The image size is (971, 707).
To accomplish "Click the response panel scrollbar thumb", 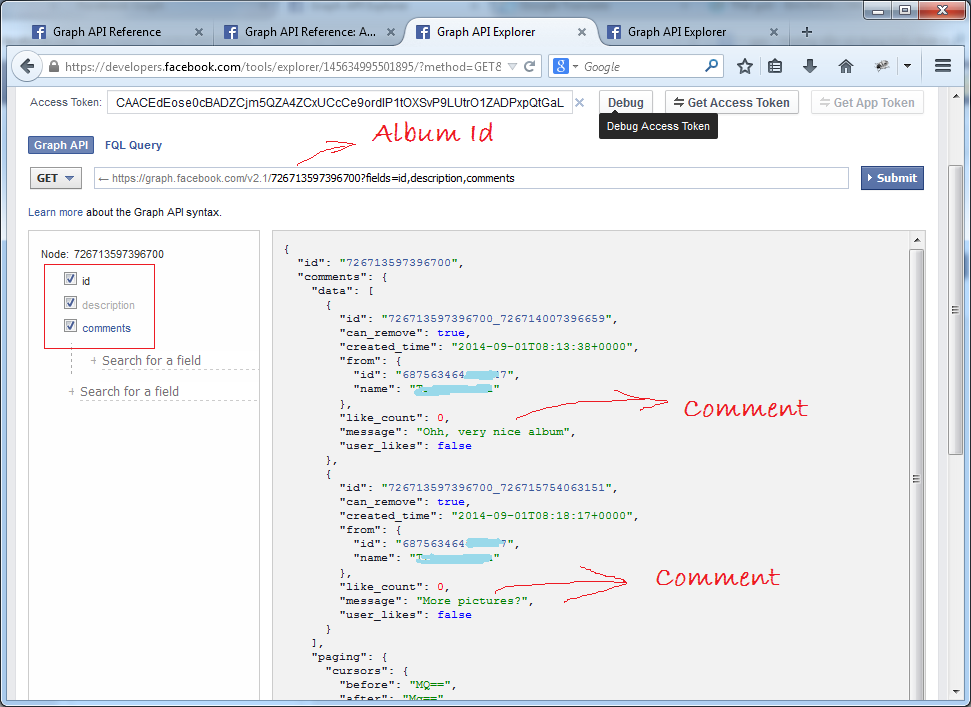I will tap(917, 479).
